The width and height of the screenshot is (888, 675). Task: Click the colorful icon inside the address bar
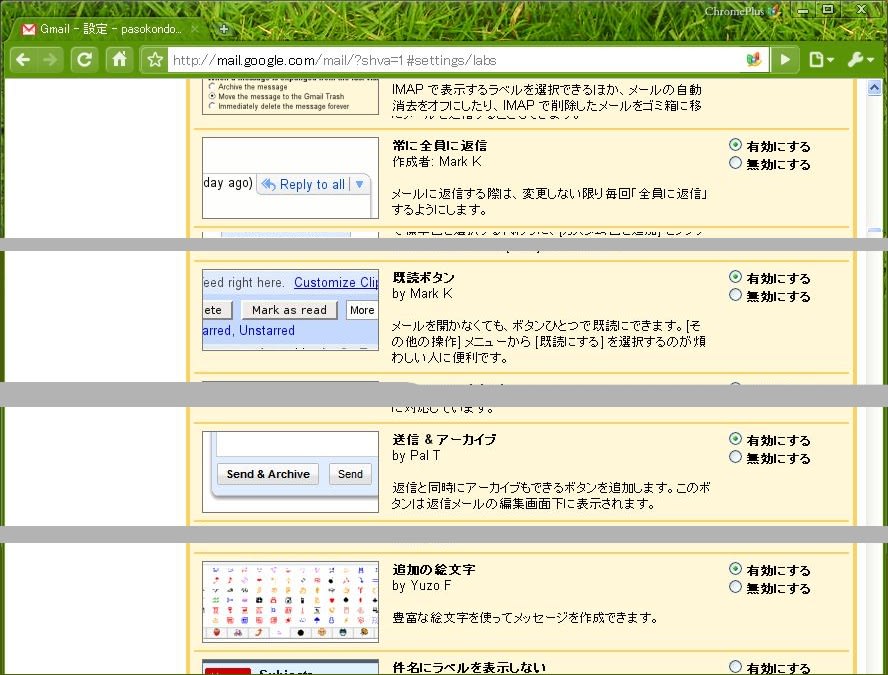click(754, 60)
